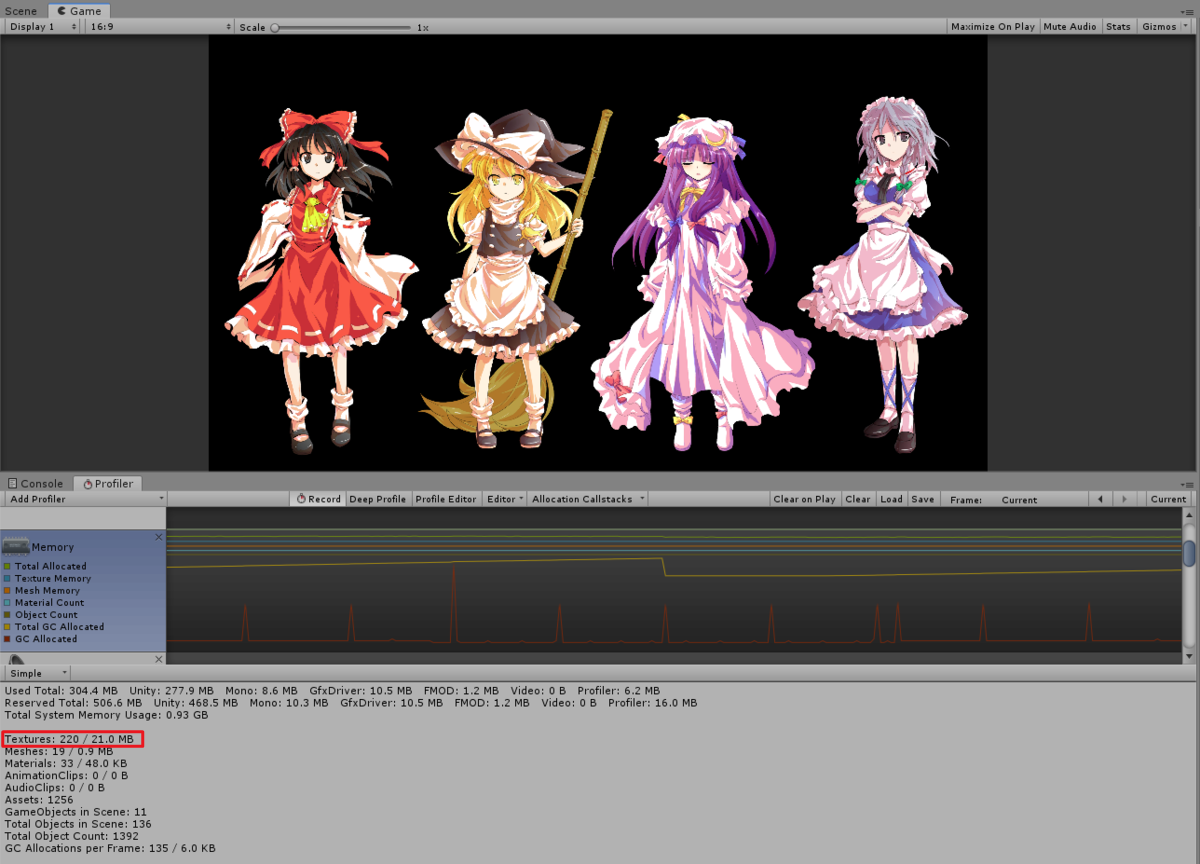This screenshot has width=1200, height=864.
Task: Toggle Profile Editor
Action: point(446,499)
